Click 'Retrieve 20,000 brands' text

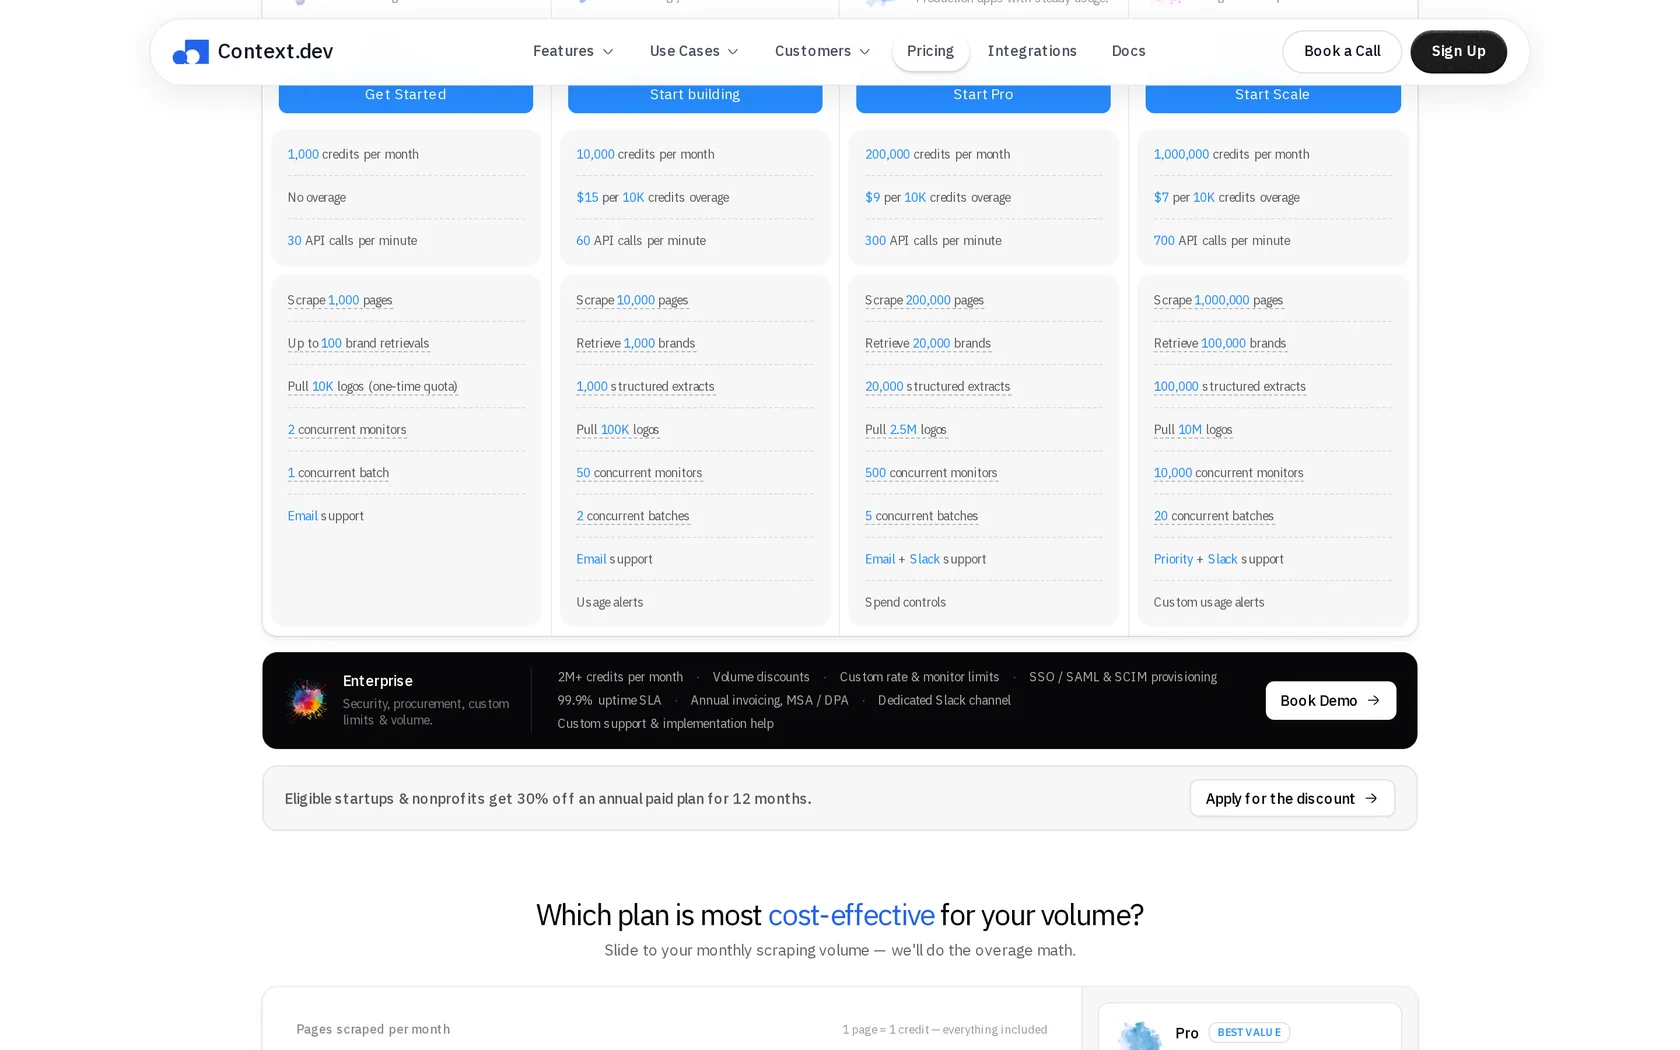point(928,344)
